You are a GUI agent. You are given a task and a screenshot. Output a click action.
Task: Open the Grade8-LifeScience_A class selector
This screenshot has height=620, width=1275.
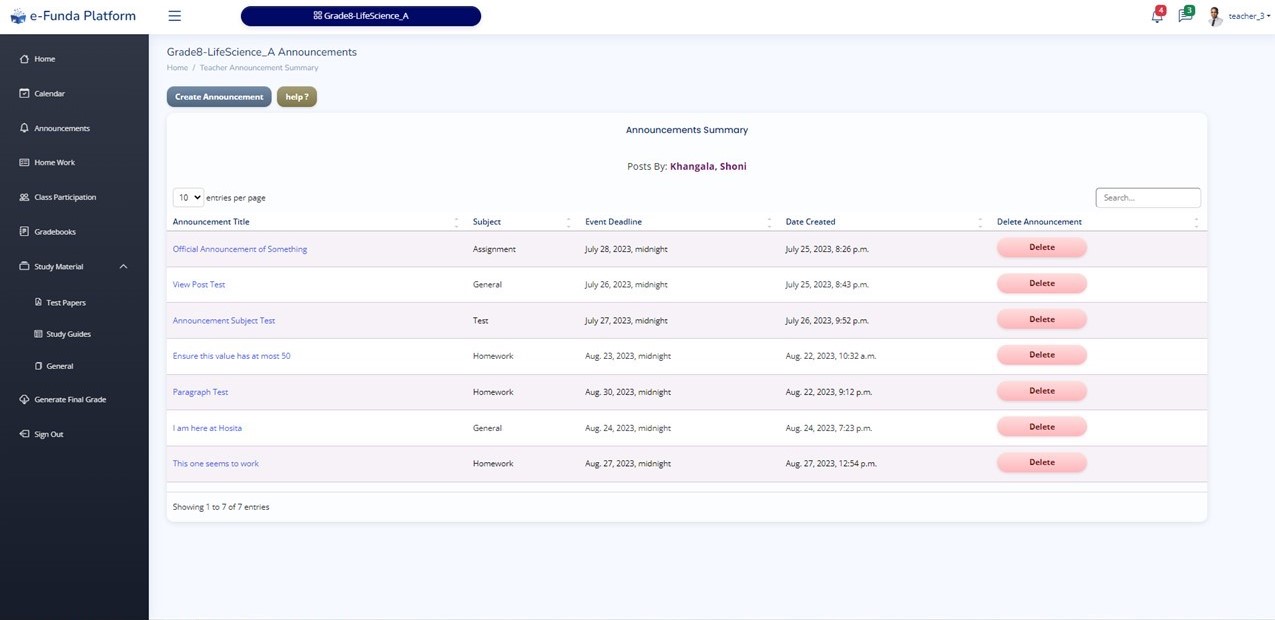[361, 16]
